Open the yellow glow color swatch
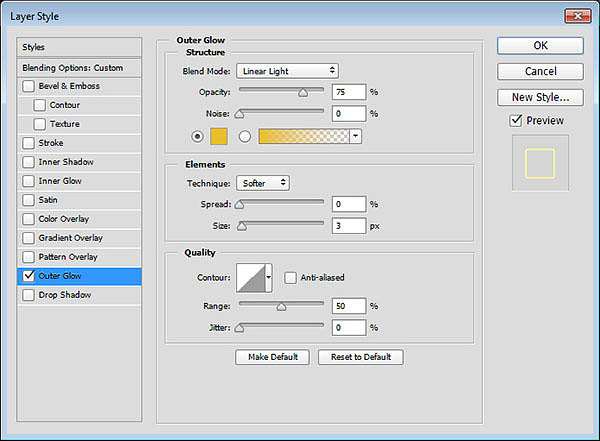The height and width of the screenshot is (441, 600). tap(219, 136)
